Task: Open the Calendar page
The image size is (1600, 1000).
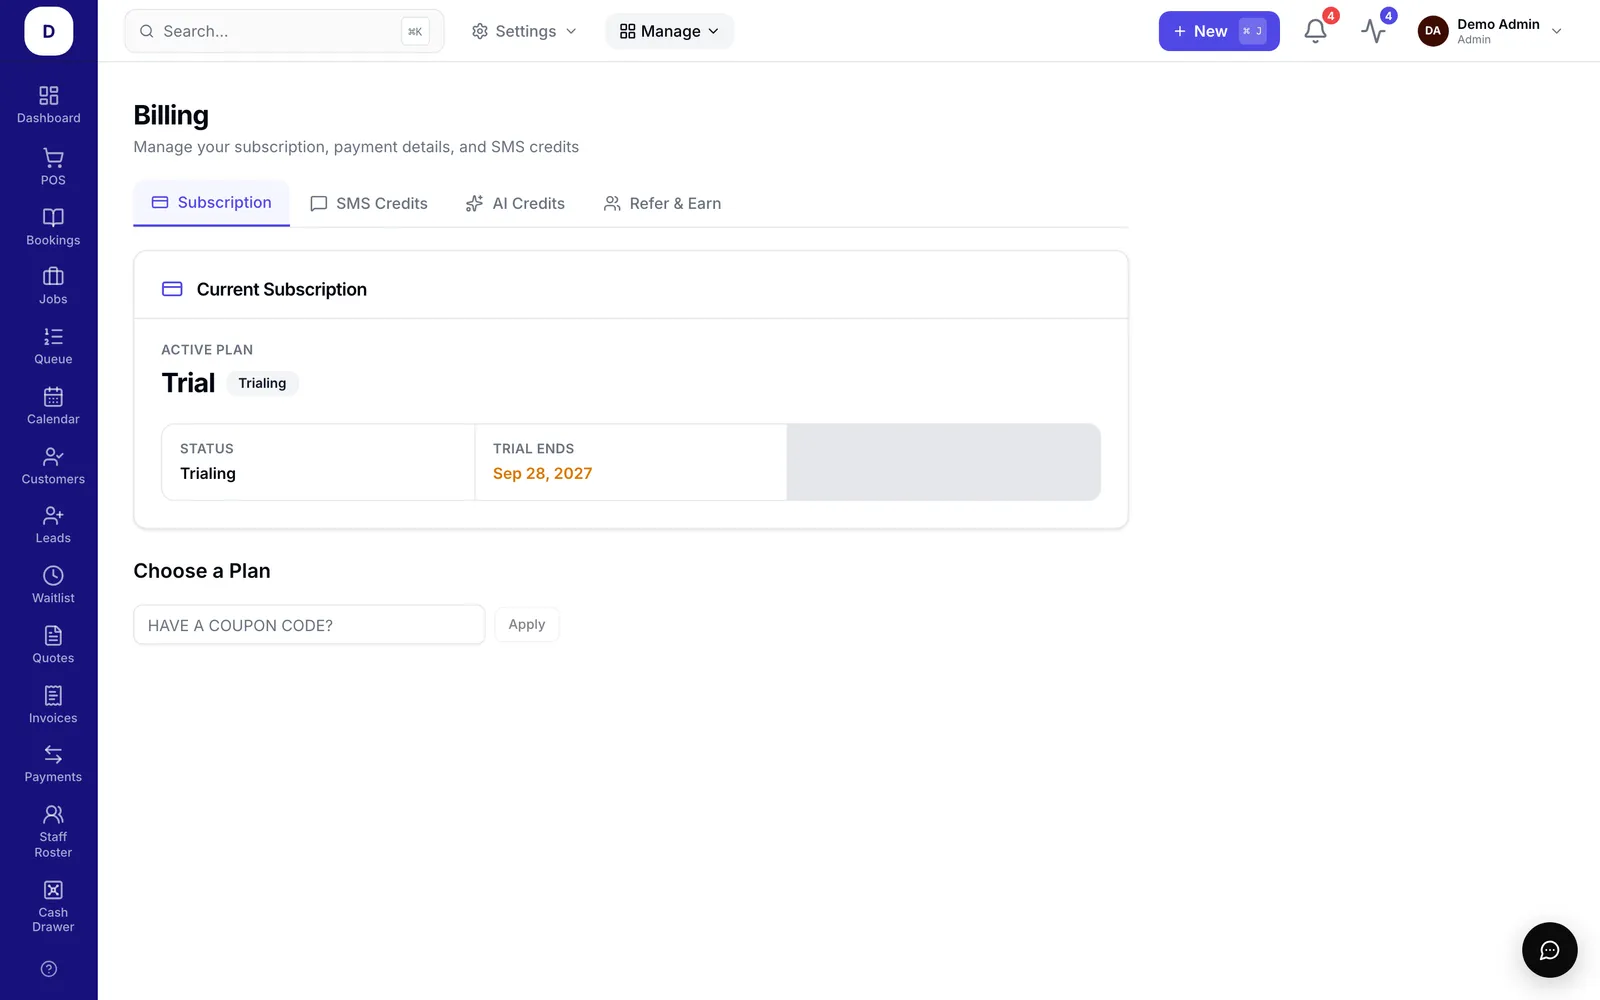Action: 53,406
